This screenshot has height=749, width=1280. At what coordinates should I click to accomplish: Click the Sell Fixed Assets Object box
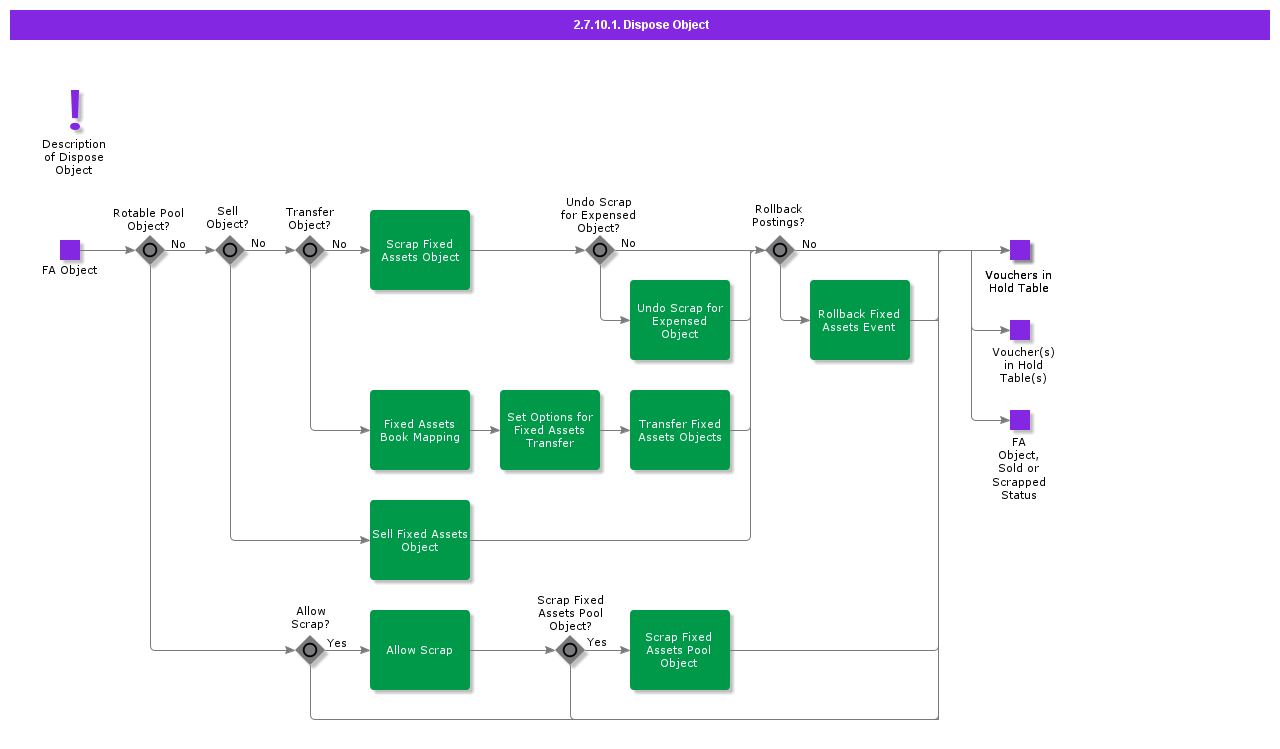click(x=420, y=540)
